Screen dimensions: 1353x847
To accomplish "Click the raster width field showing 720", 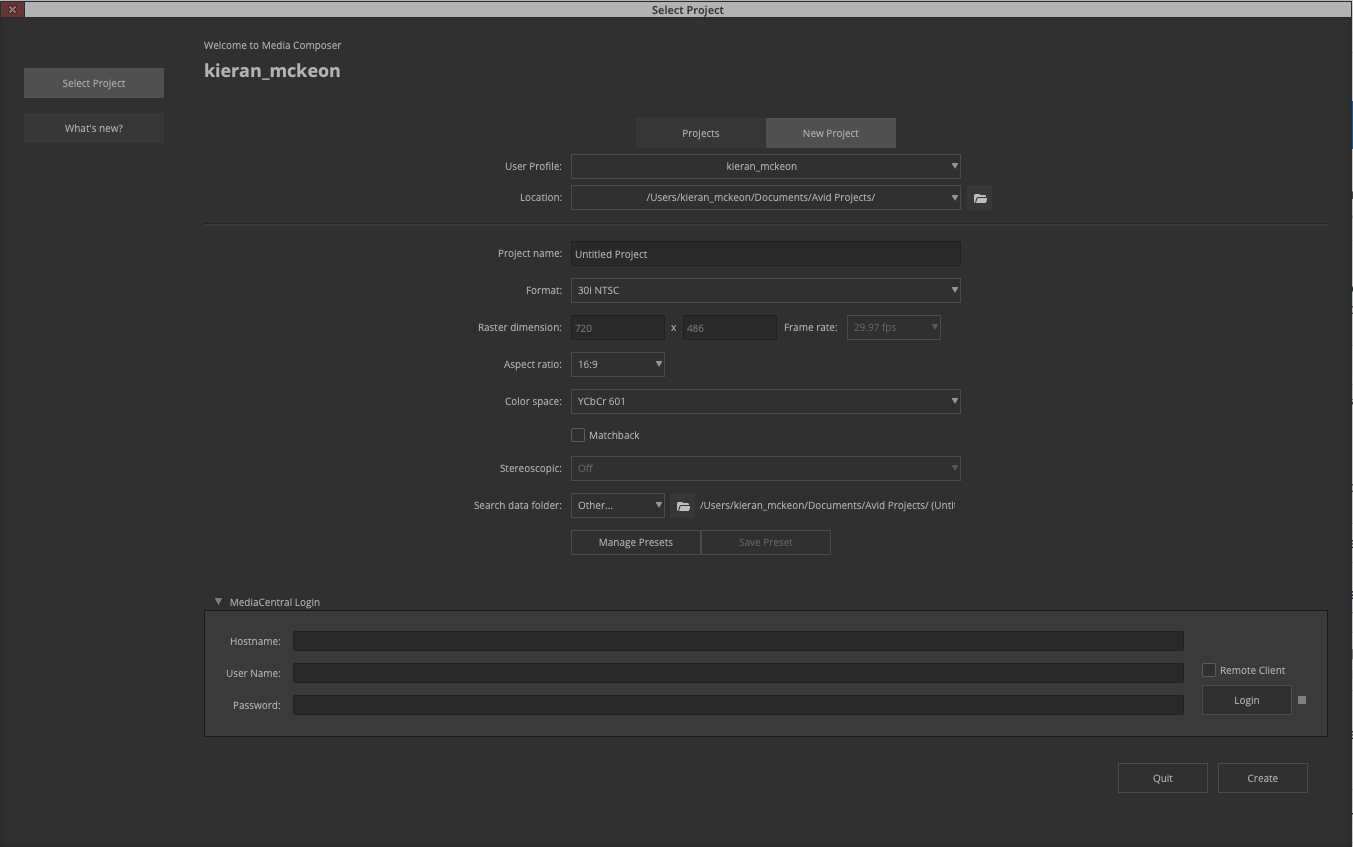I will tap(618, 327).
